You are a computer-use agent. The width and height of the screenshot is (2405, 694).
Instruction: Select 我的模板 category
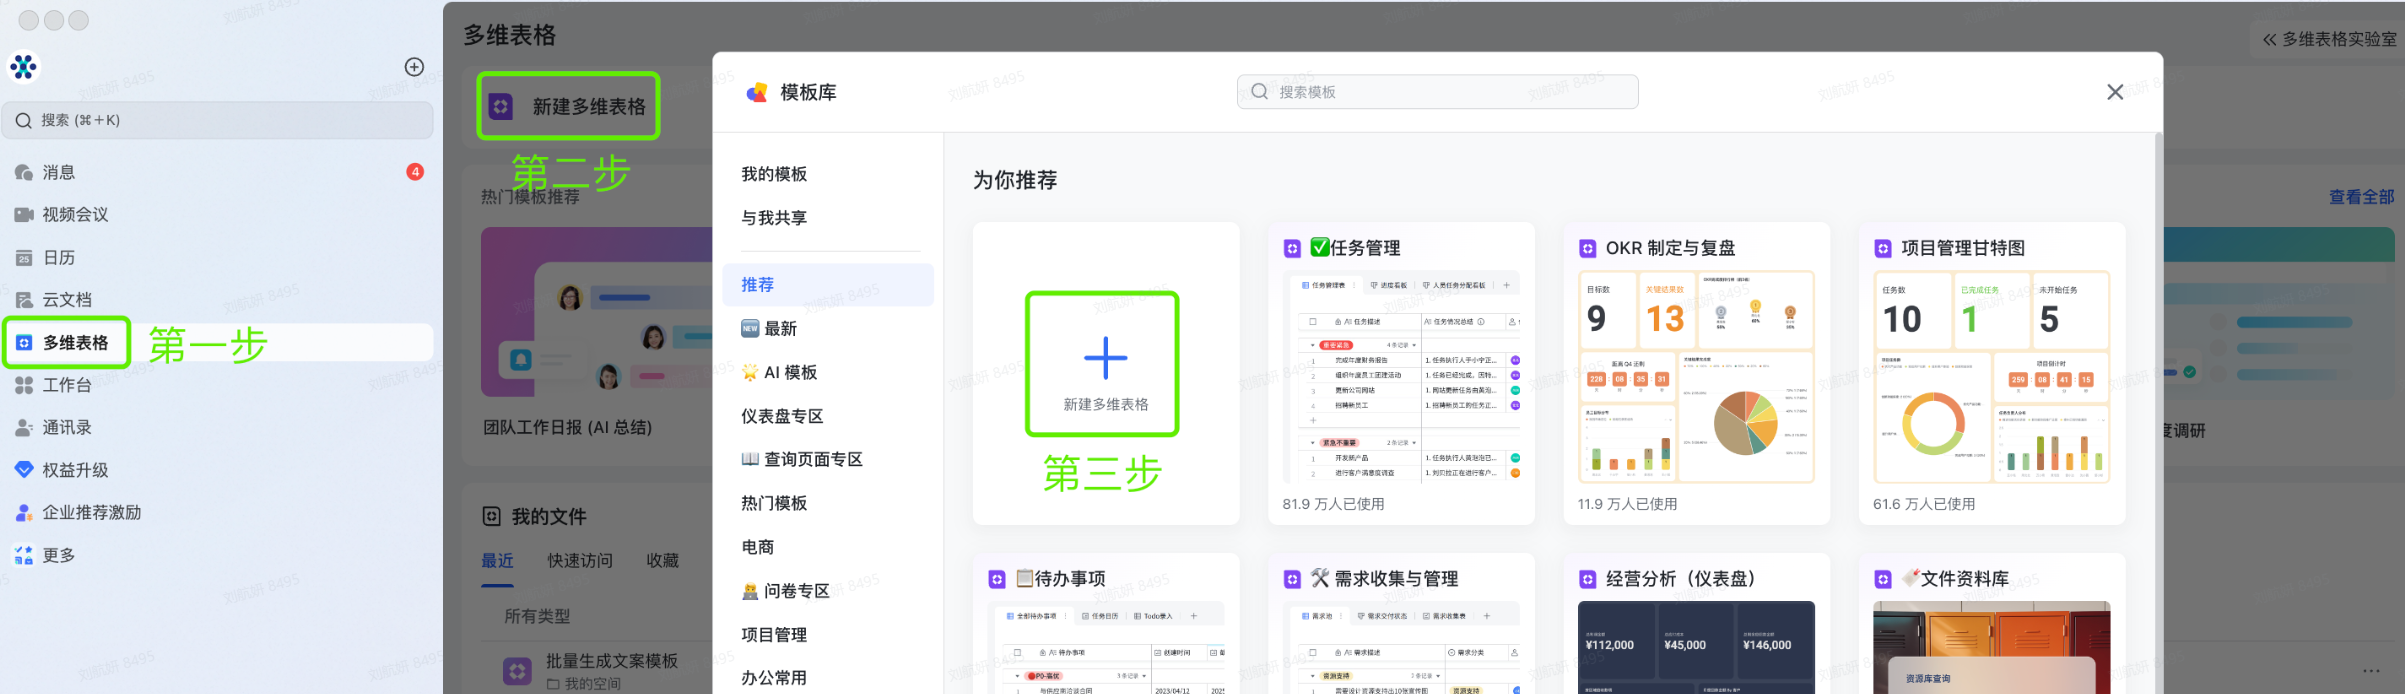click(x=828, y=174)
